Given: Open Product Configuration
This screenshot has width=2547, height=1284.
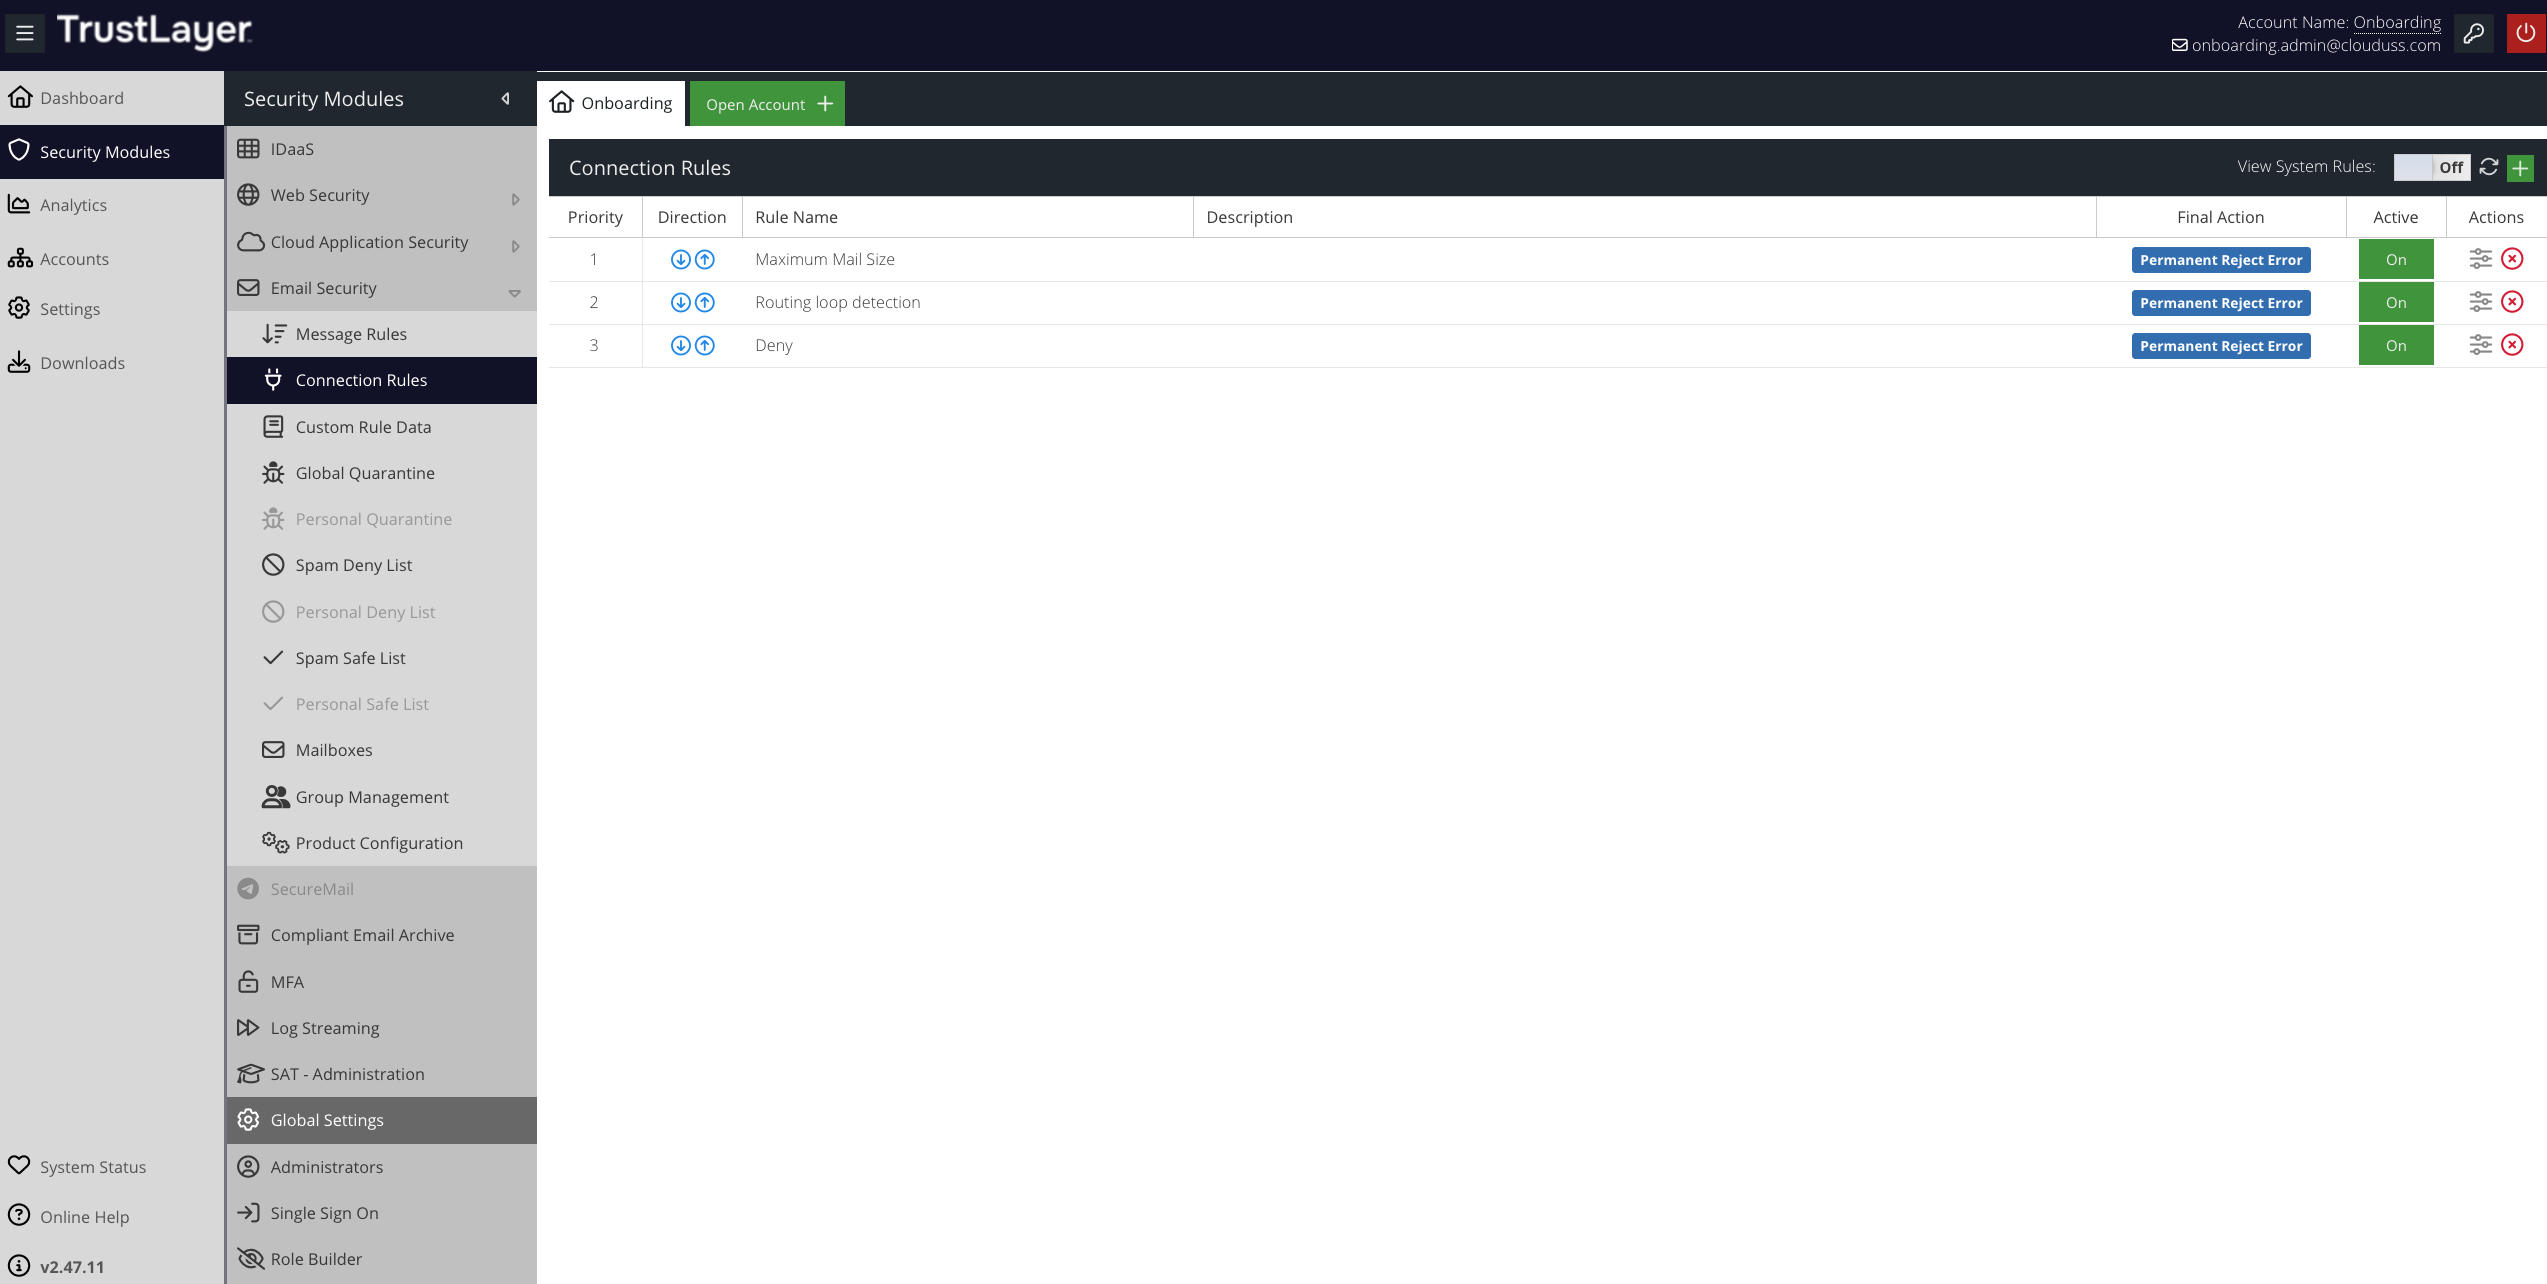Looking at the screenshot, I should (x=382, y=843).
